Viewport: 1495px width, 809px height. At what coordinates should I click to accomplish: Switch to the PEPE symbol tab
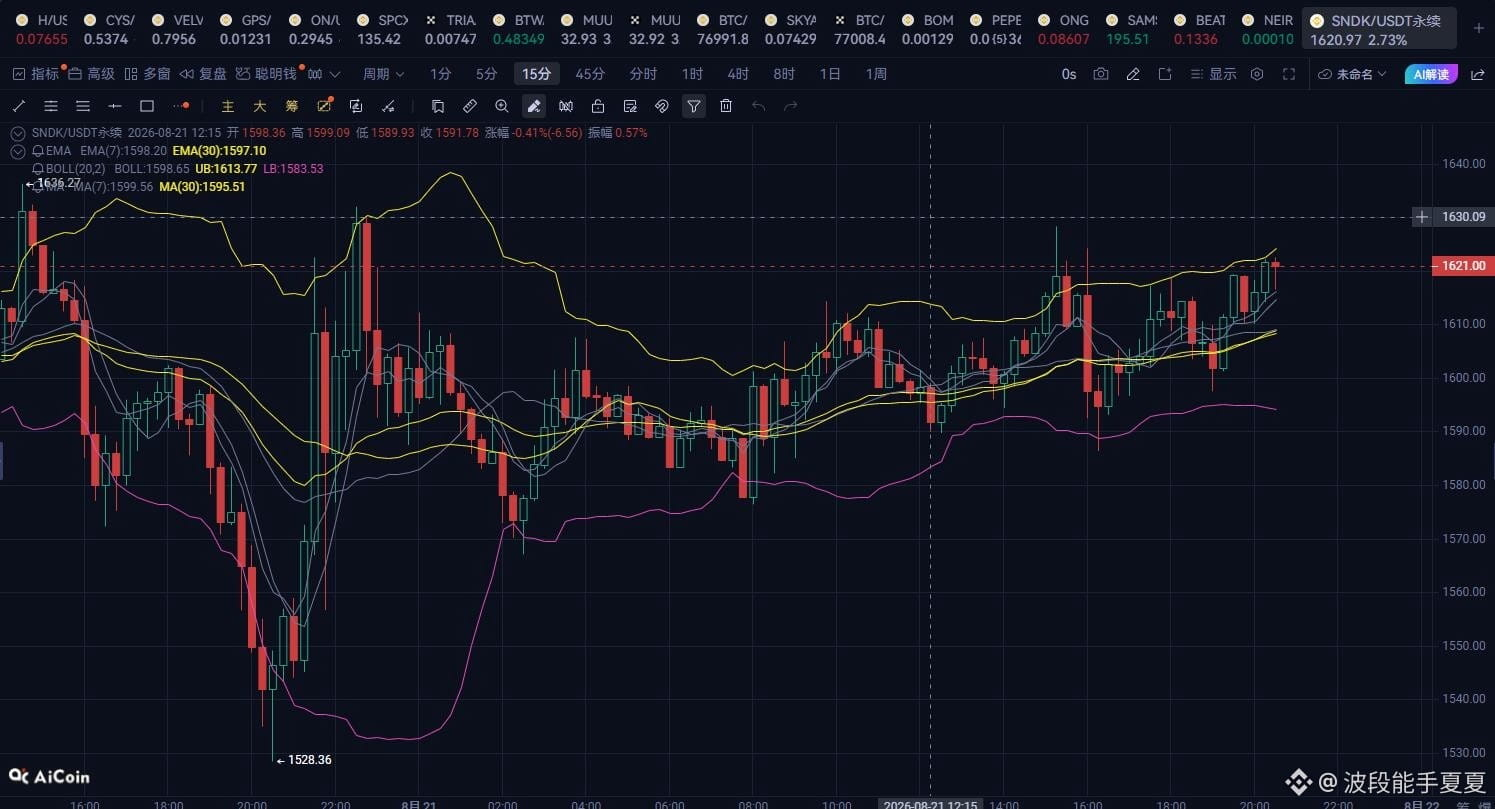(995, 29)
